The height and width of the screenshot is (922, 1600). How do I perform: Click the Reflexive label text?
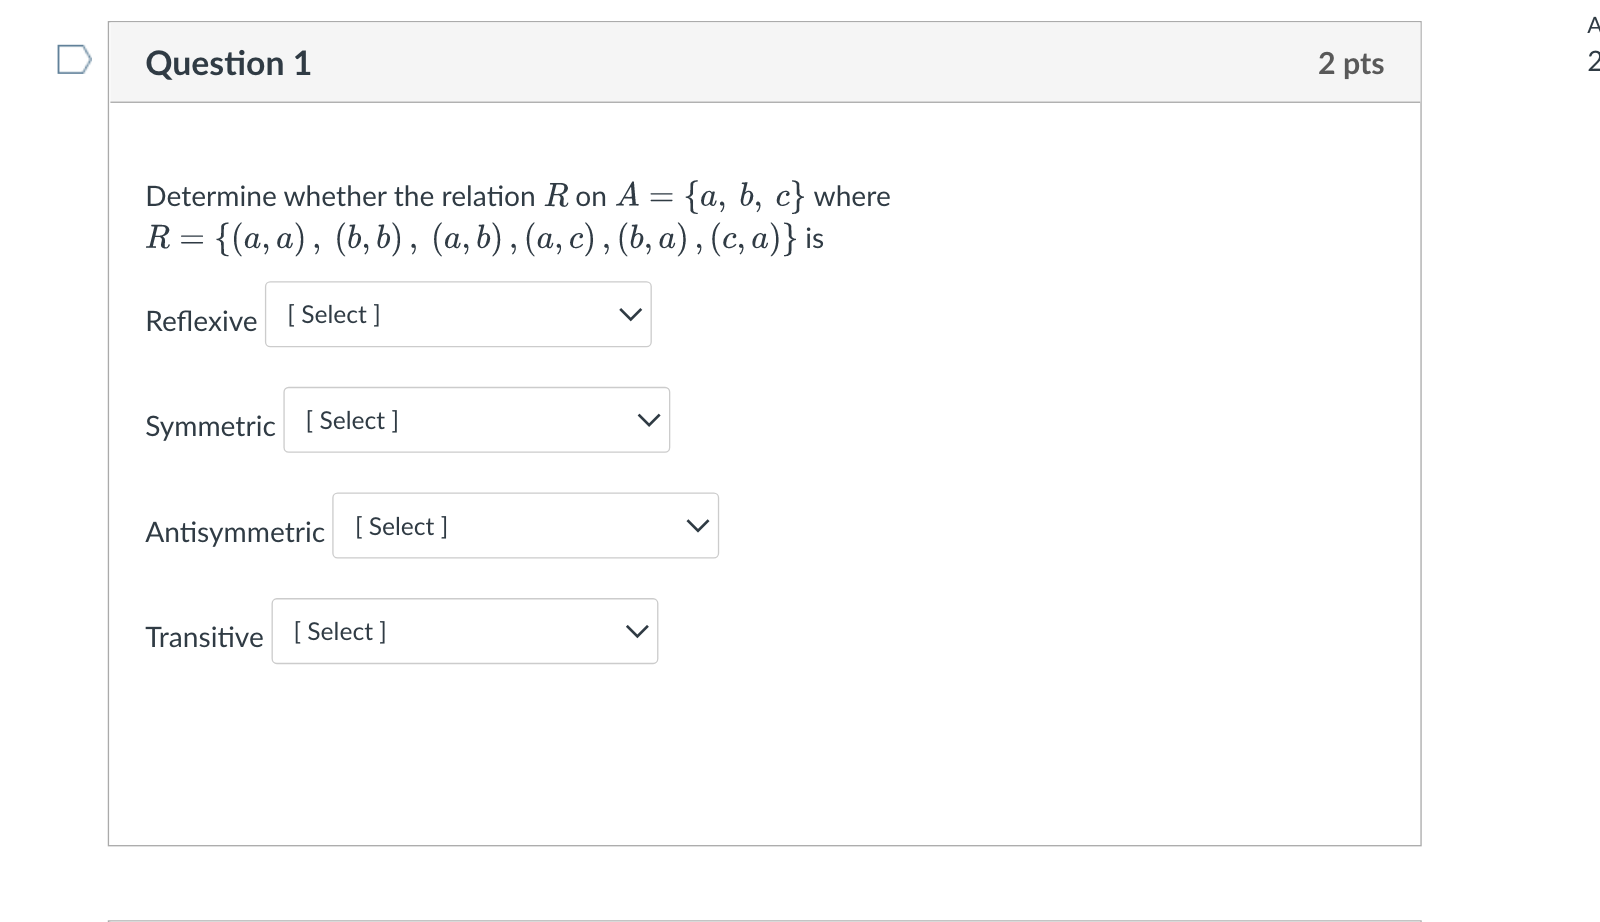click(201, 321)
